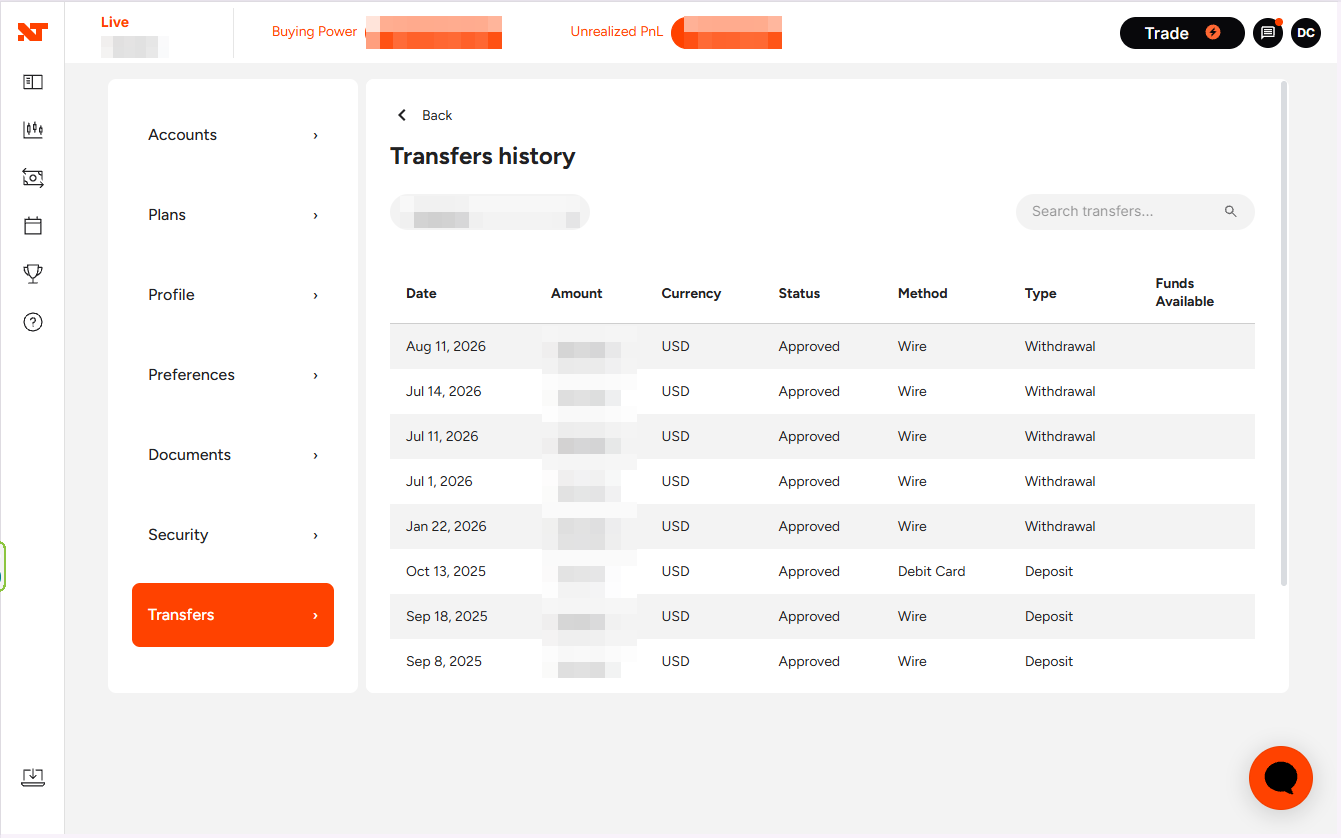Open the dashboard panel sidebar icon
The height and width of the screenshot is (838, 1341).
pos(33,82)
